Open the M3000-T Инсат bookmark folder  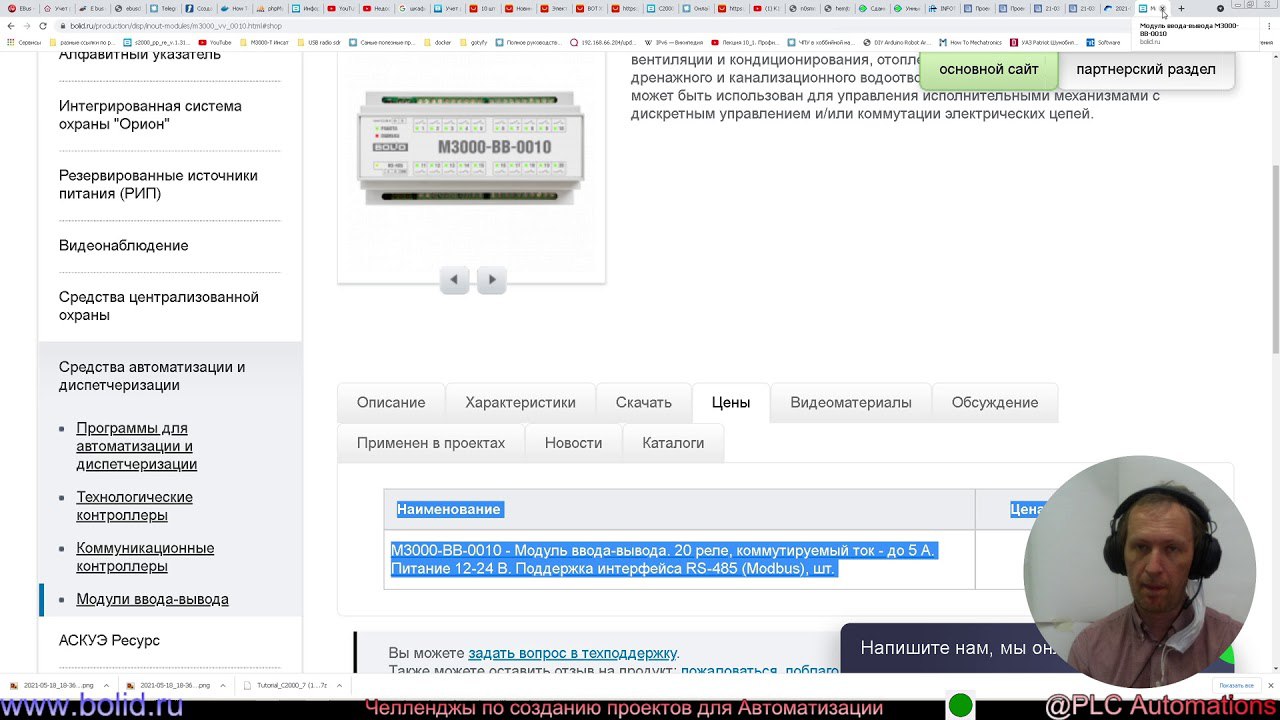click(x=263, y=43)
